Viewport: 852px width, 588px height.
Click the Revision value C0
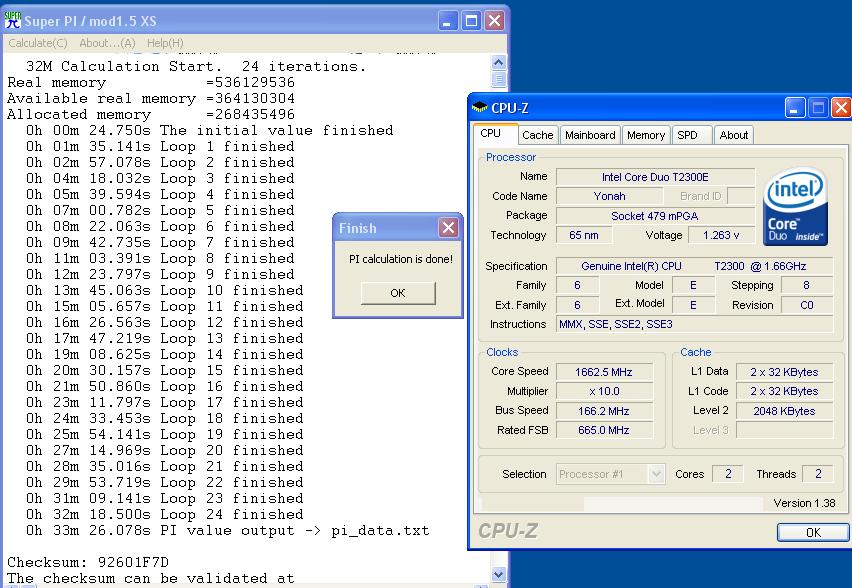coord(807,305)
